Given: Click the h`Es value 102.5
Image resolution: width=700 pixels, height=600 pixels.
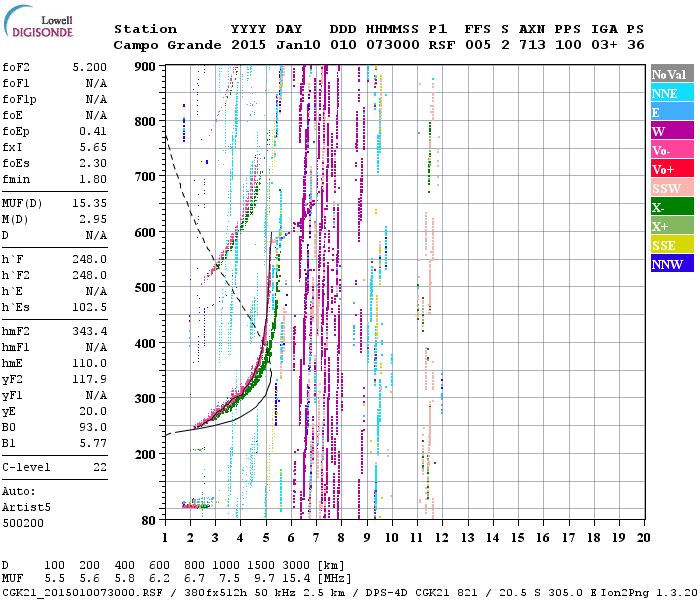Looking at the screenshot, I should pyautogui.click(x=90, y=308).
